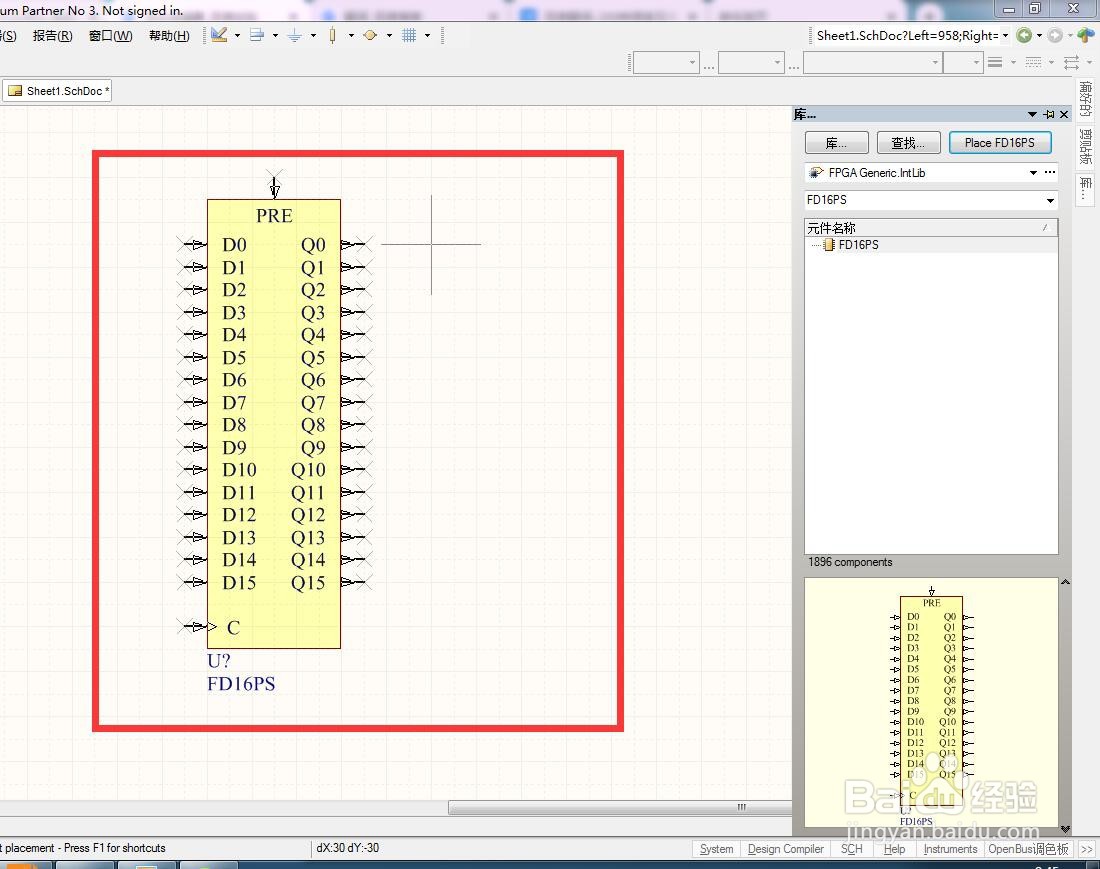Sort by 元件名称 column header
This screenshot has width=1100, height=869.
(931, 228)
